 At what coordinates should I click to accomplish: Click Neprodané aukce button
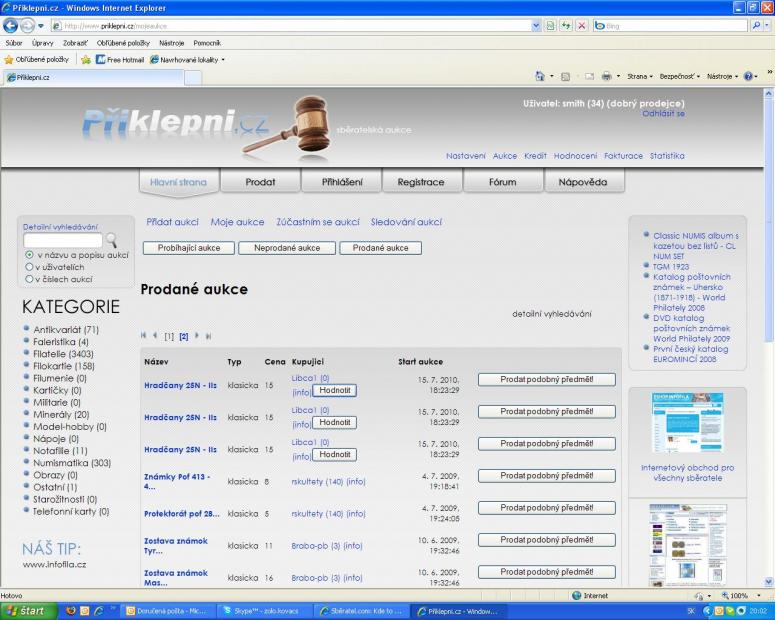point(287,248)
